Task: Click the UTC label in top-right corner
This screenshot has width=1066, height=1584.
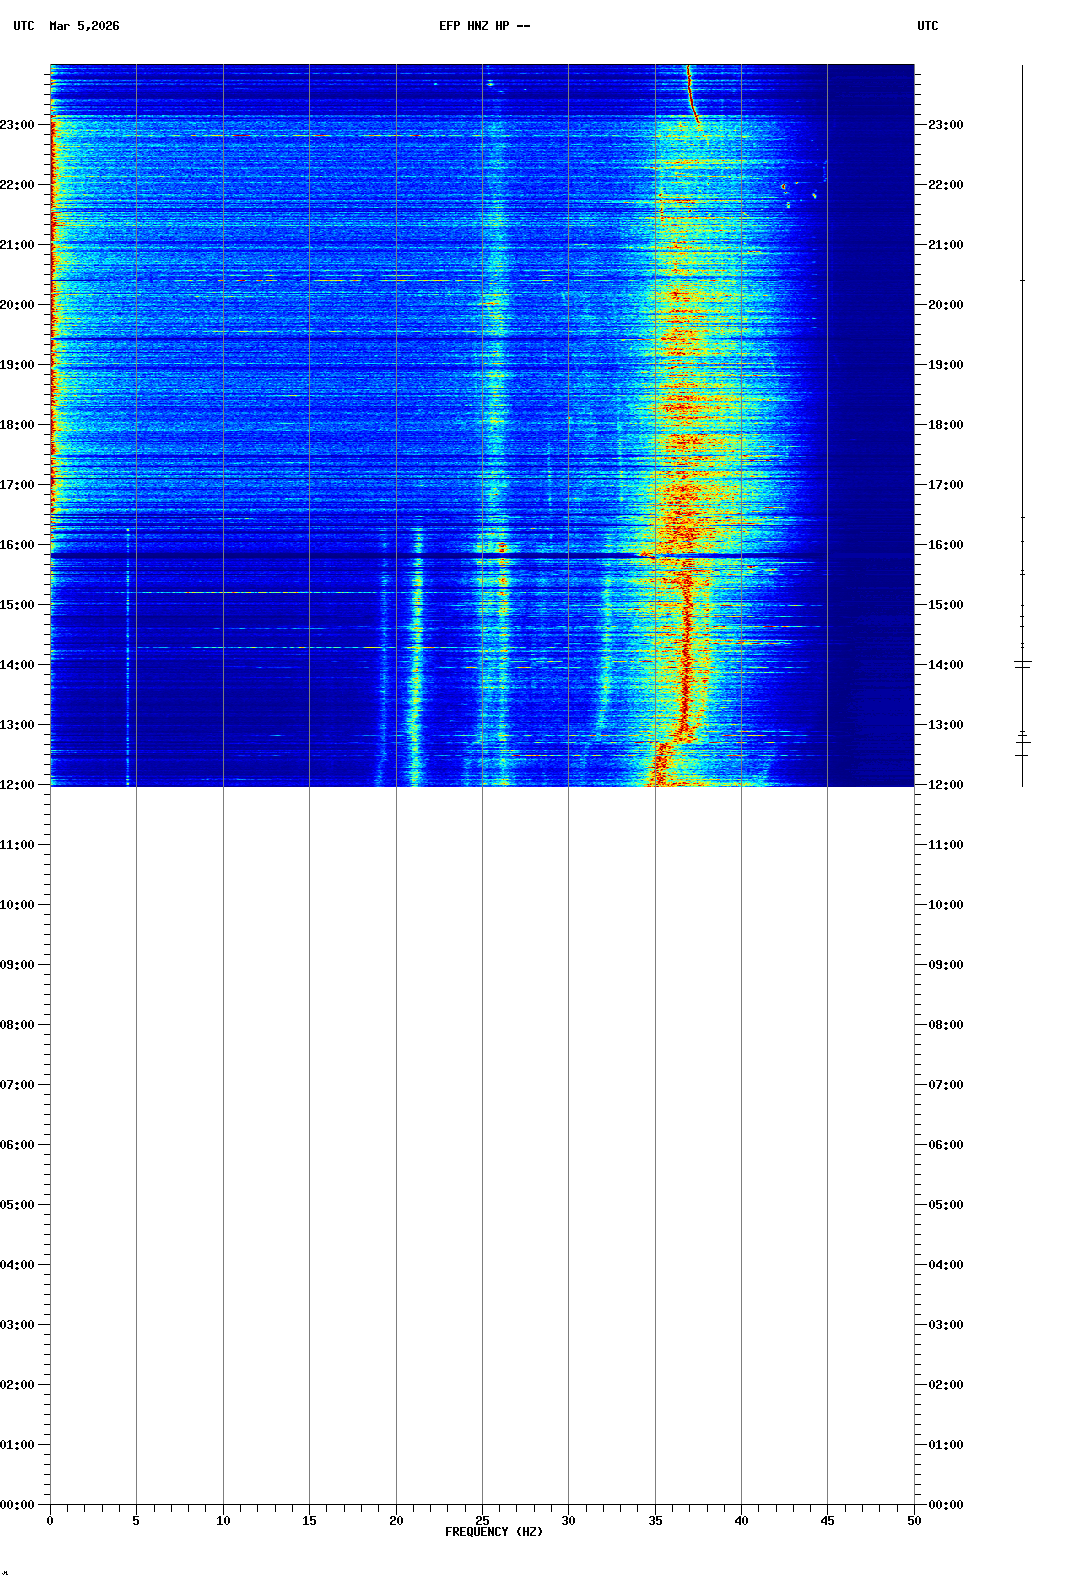Action: (927, 26)
